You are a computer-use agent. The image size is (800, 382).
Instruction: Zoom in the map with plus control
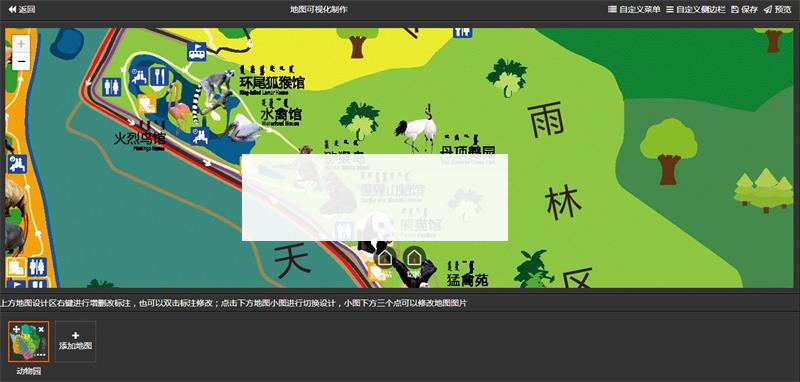[x=21, y=44]
